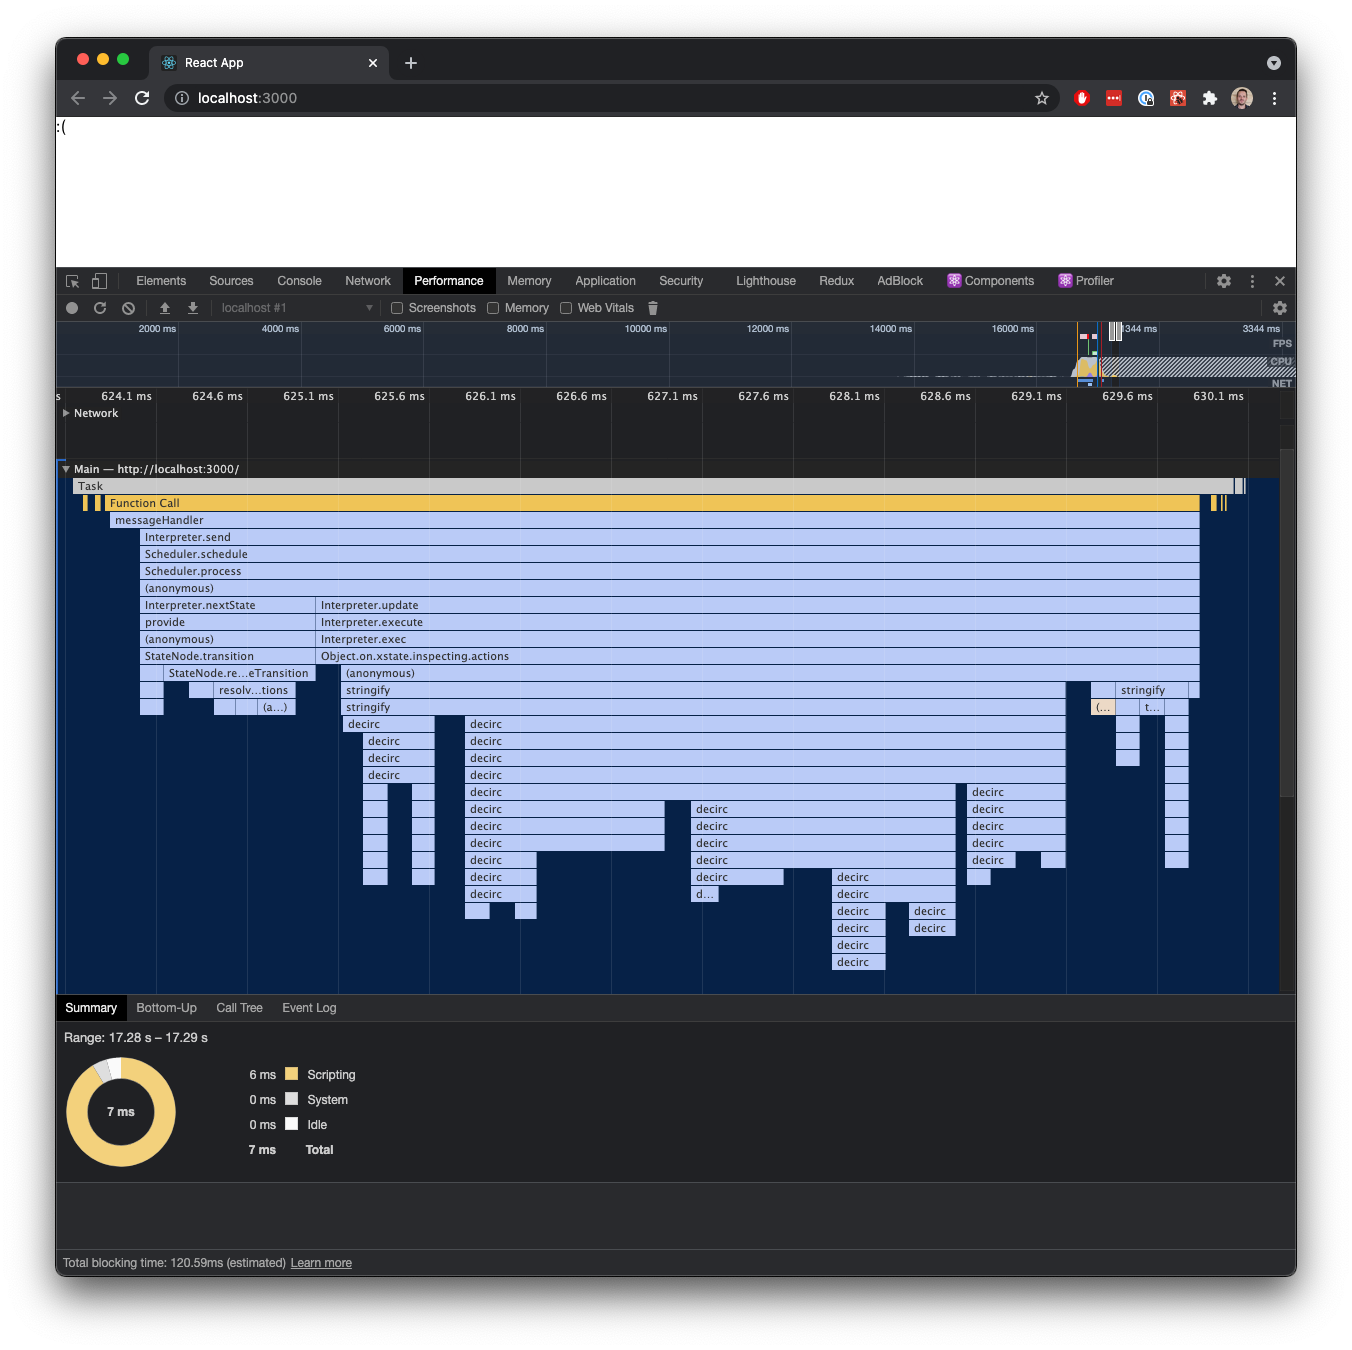The image size is (1352, 1350).
Task: Switch to the Call Tree tab
Action: point(239,1008)
